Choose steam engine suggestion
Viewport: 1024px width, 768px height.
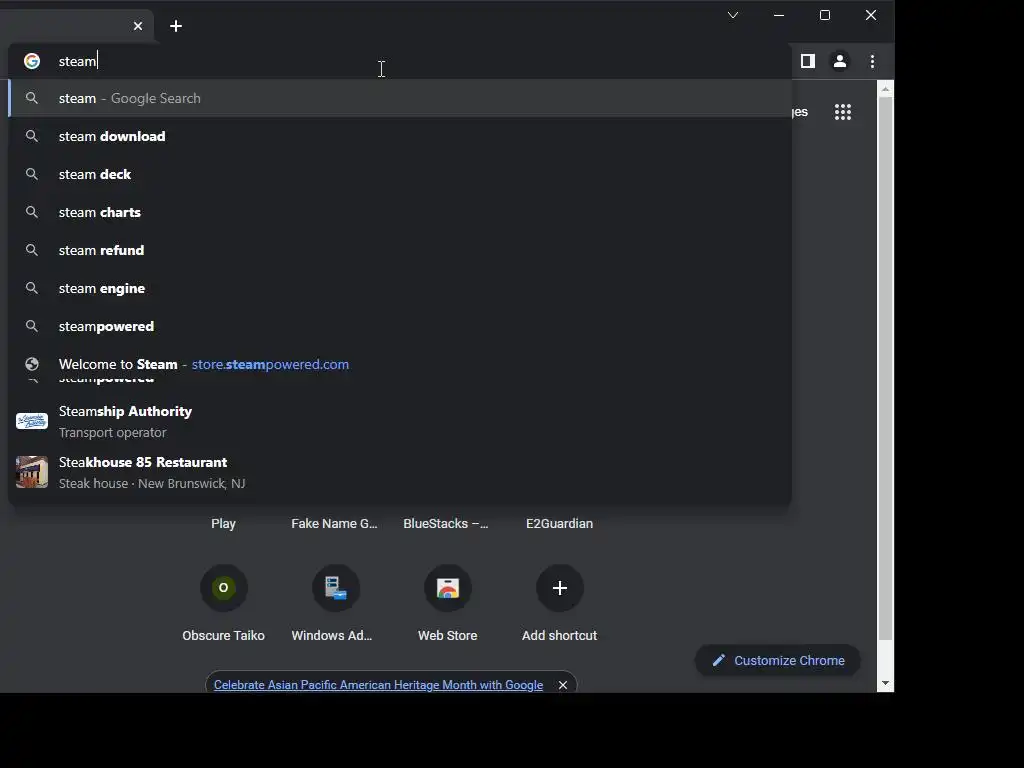click(x=400, y=288)
